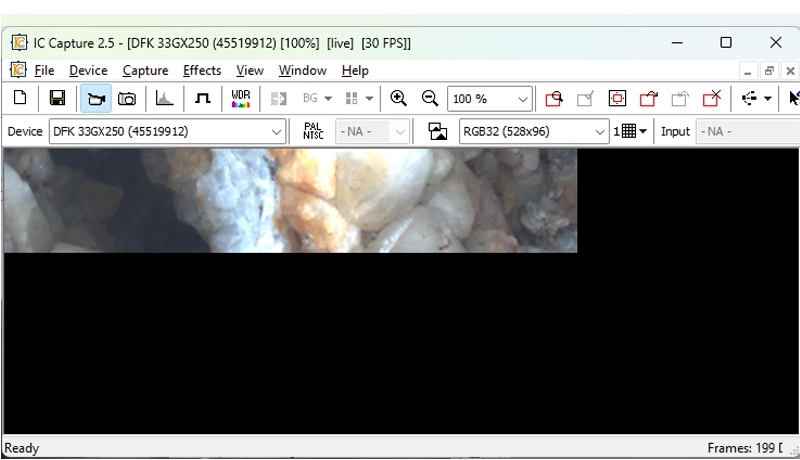Click the New document icon
The width and height of the screenshot is (800, 460).
(x=20, y=98)
